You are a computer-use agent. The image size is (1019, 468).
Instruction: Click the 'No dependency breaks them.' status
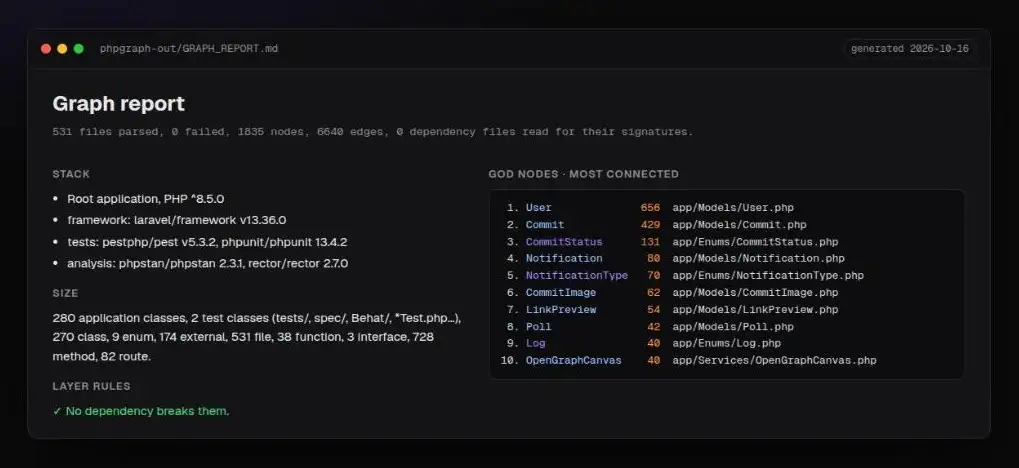pos(140,411)
